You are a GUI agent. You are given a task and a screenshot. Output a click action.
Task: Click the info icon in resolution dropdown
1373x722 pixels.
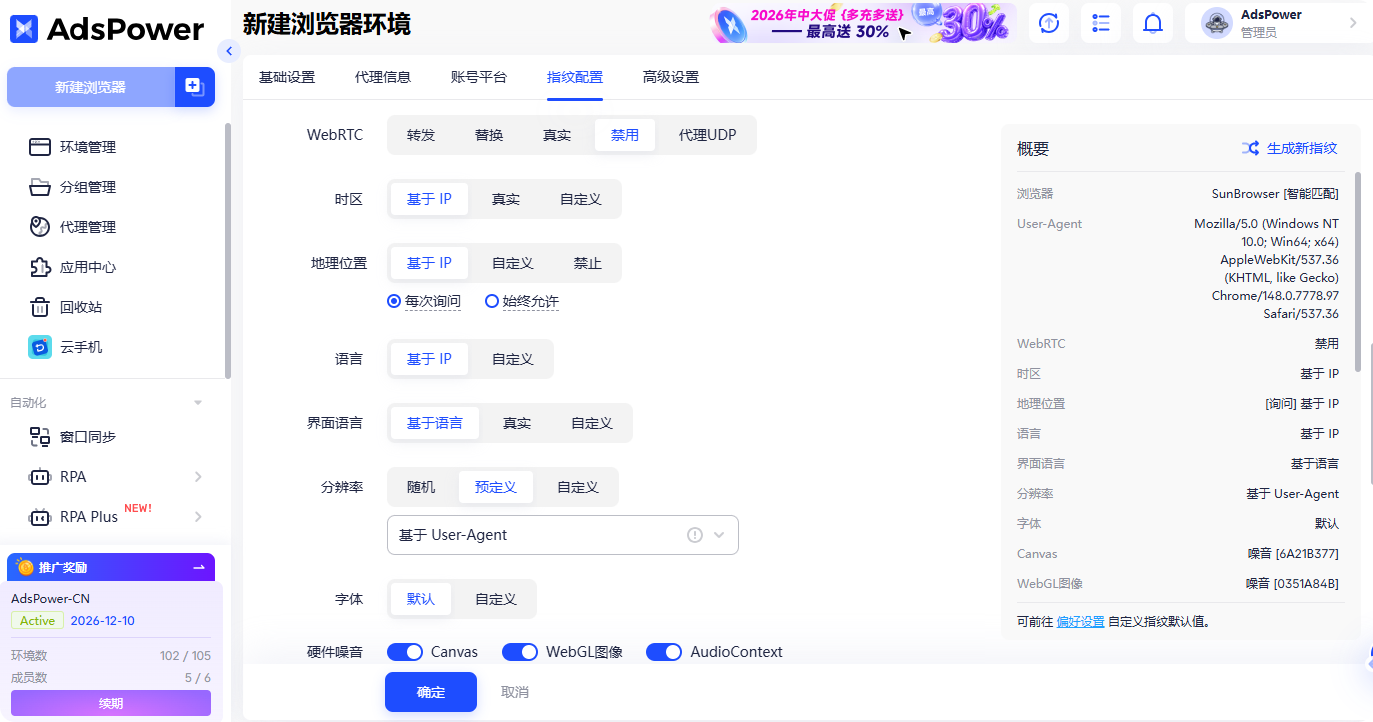[x=695, y=535]
